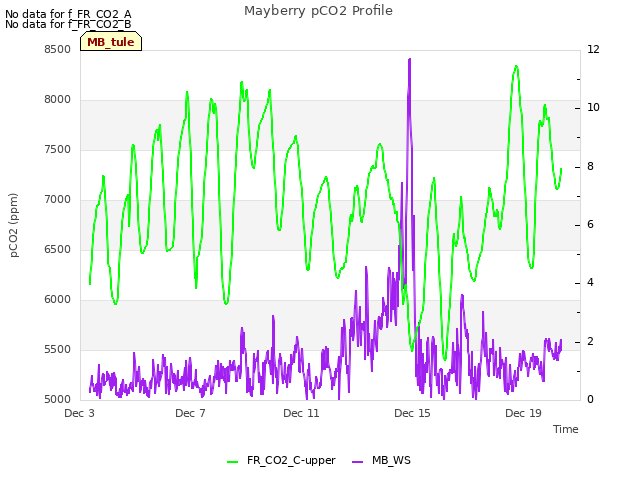Click the 6500 left axis value
Image resolution: width=640 pixels, height=480 pixels.
click(x=58, y=249)
